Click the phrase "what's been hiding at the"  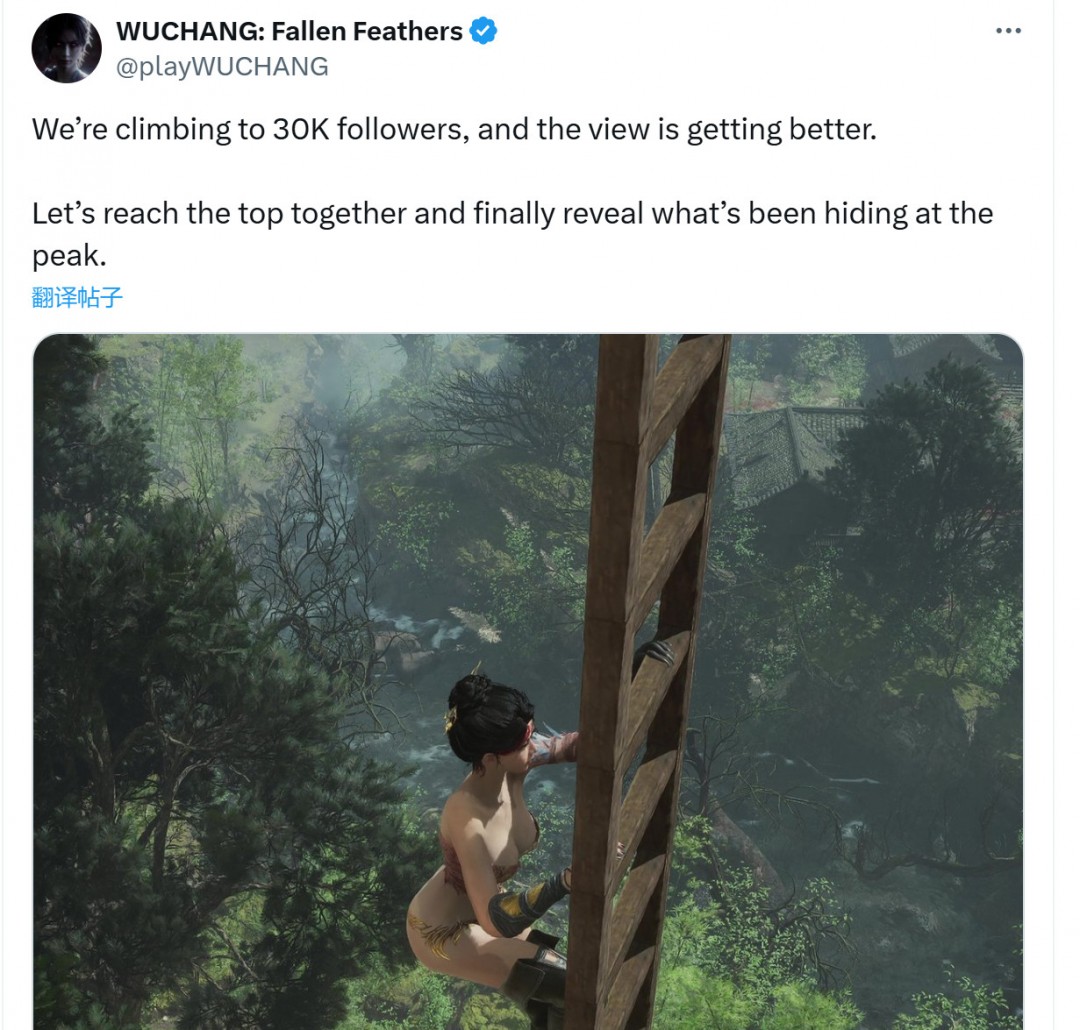click(x=822, y=214)
